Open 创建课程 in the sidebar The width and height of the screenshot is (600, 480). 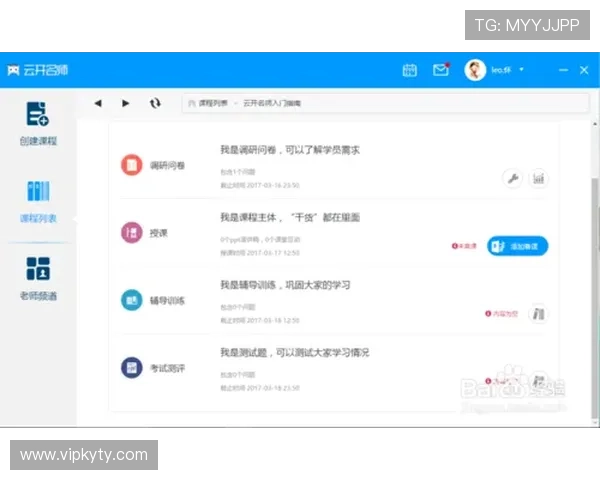tap(38, 124)
